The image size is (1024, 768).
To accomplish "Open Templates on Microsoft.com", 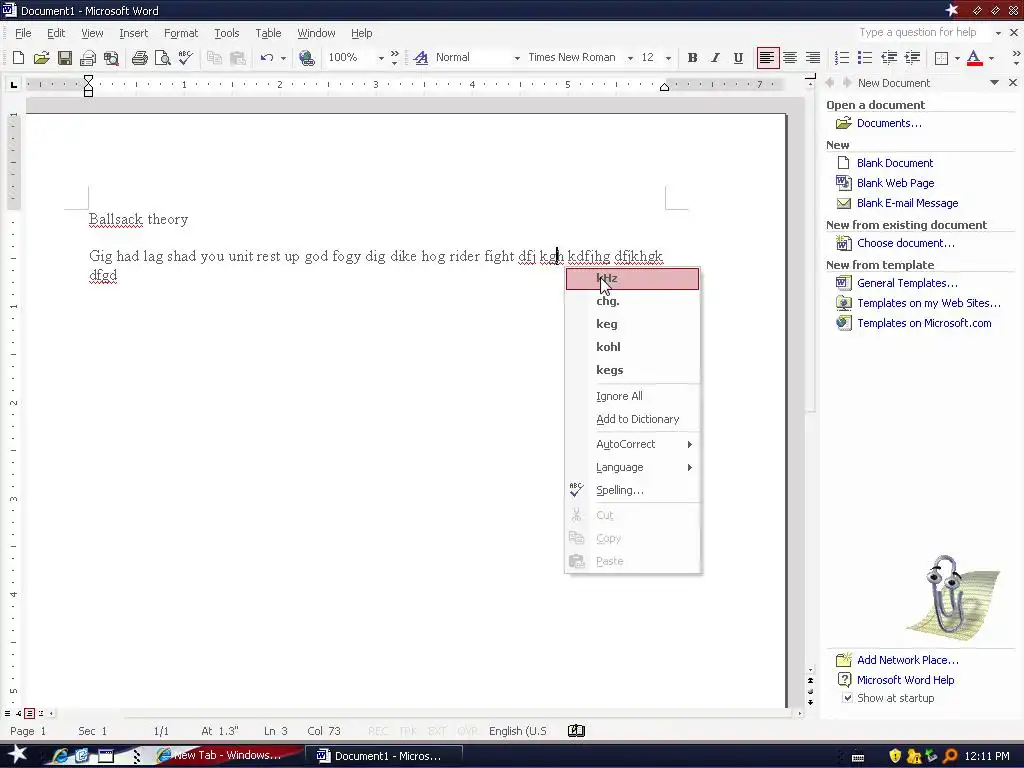I will point(924,323).
